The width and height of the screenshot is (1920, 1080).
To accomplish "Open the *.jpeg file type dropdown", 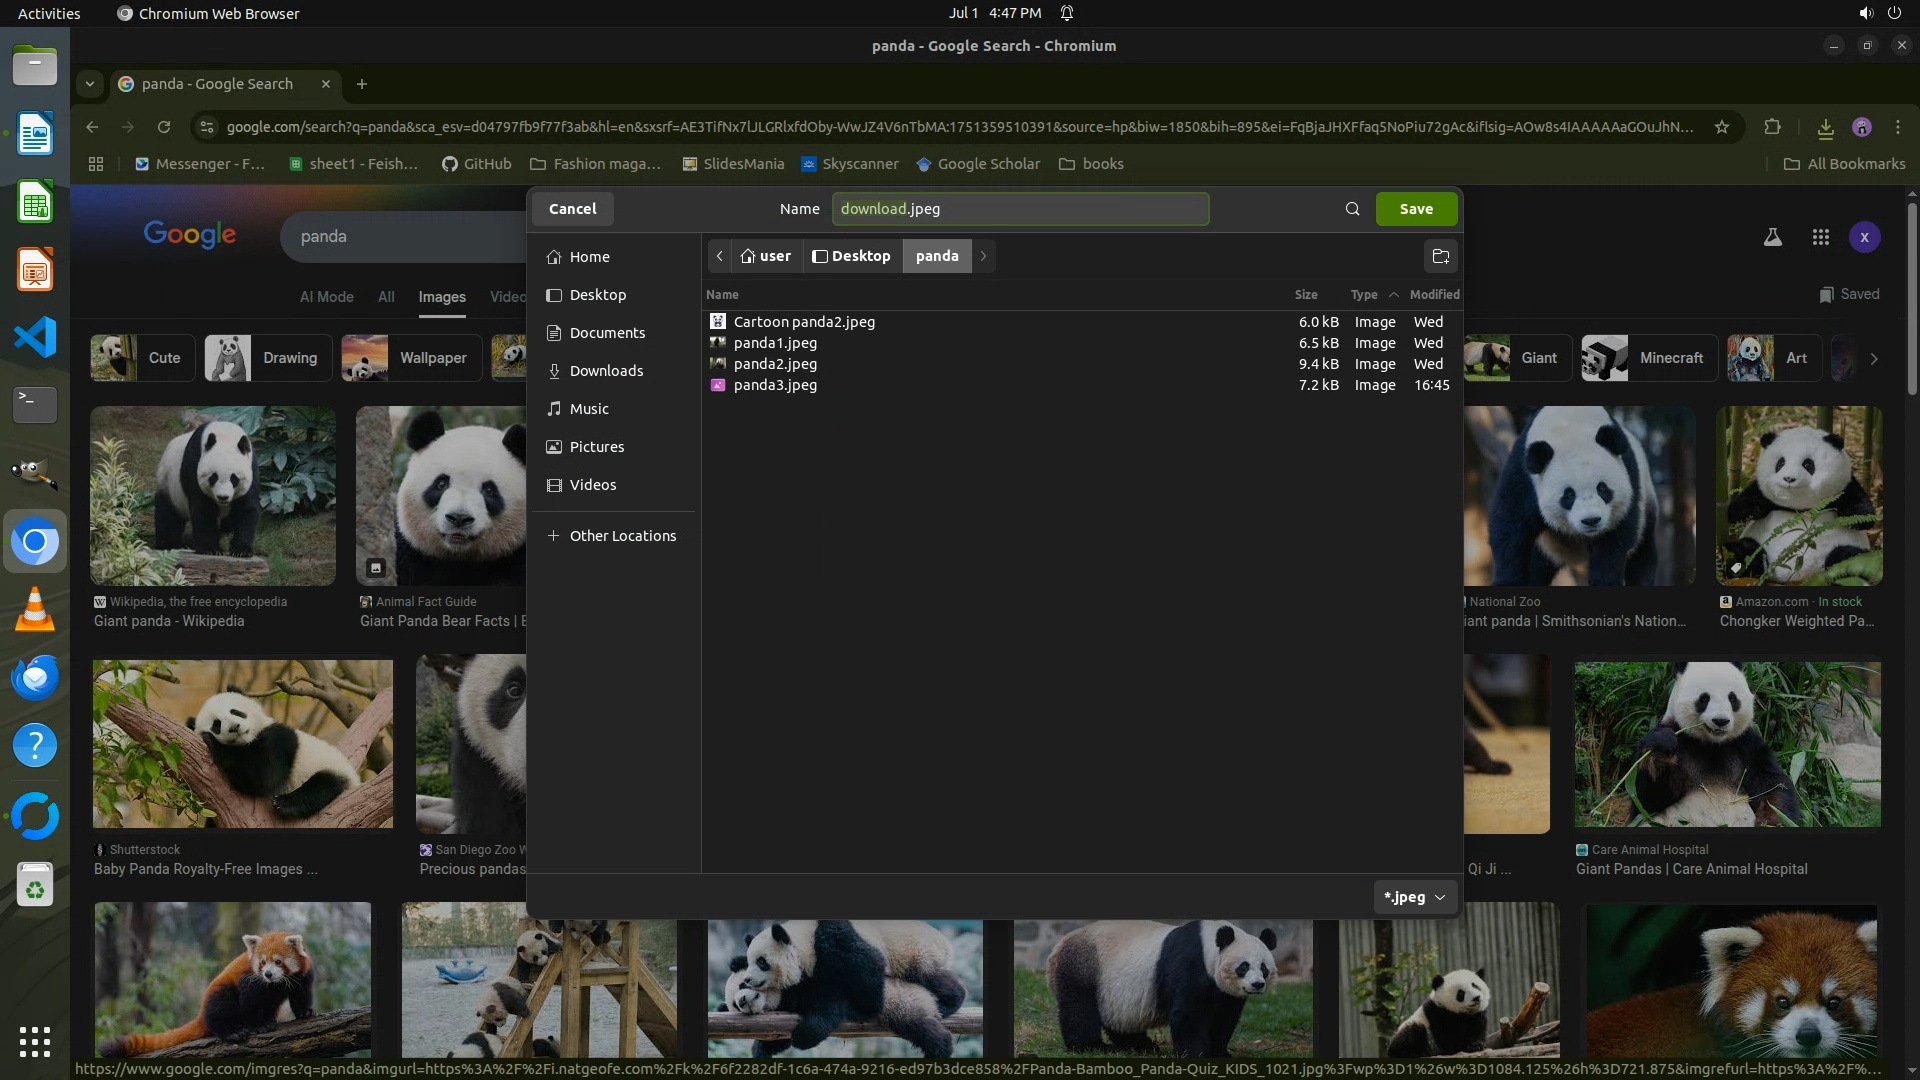I will [1414, 897].
